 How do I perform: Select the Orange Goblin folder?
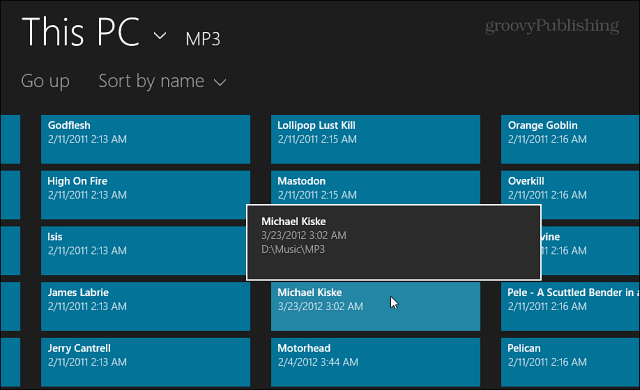click(570, 139)
